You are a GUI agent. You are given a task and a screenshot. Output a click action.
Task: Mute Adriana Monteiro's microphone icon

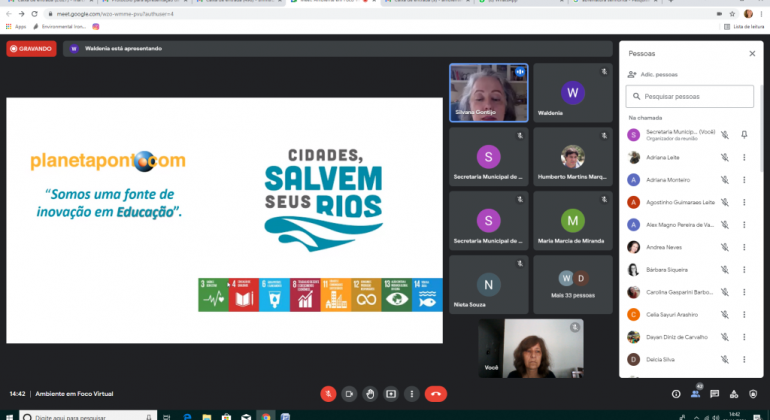click(725, 180)
